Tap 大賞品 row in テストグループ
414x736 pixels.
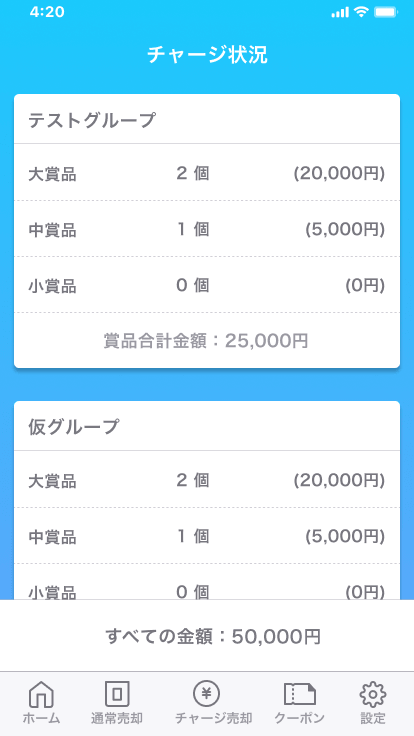click(x=207, y=172)
